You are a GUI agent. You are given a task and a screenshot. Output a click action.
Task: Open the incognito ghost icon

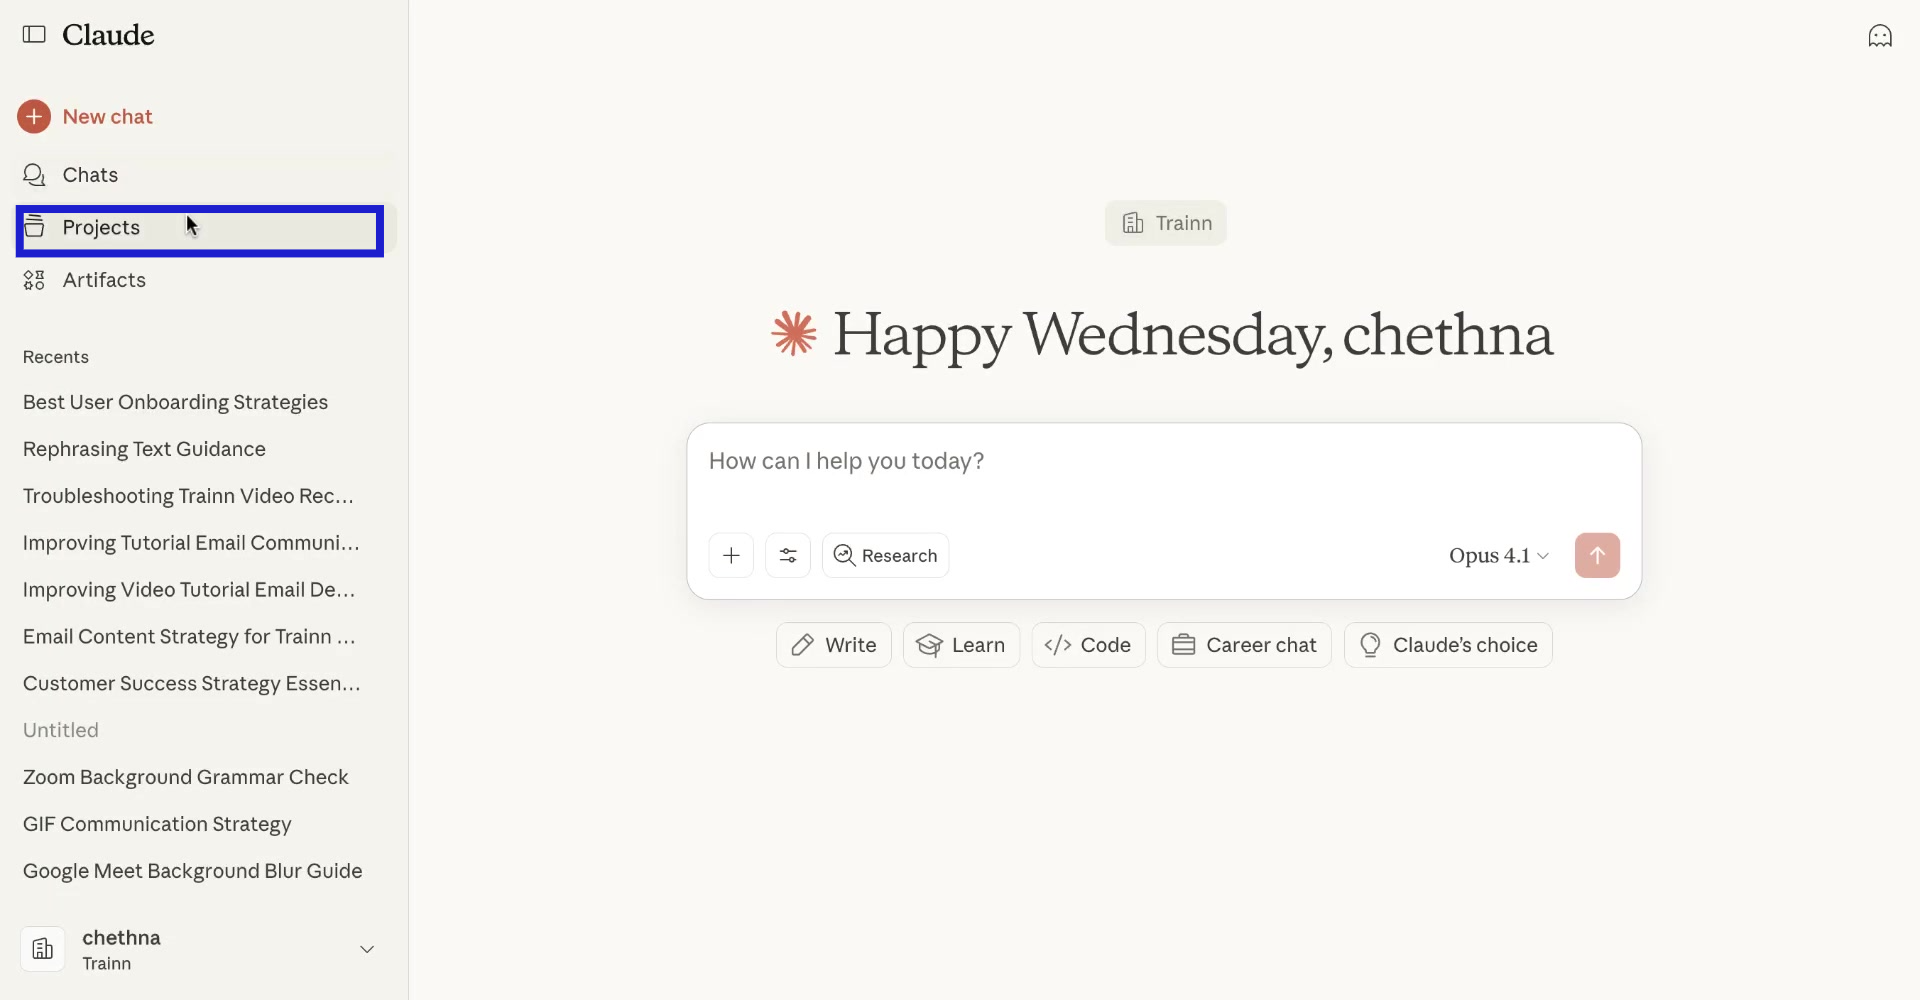[1880, 36]
